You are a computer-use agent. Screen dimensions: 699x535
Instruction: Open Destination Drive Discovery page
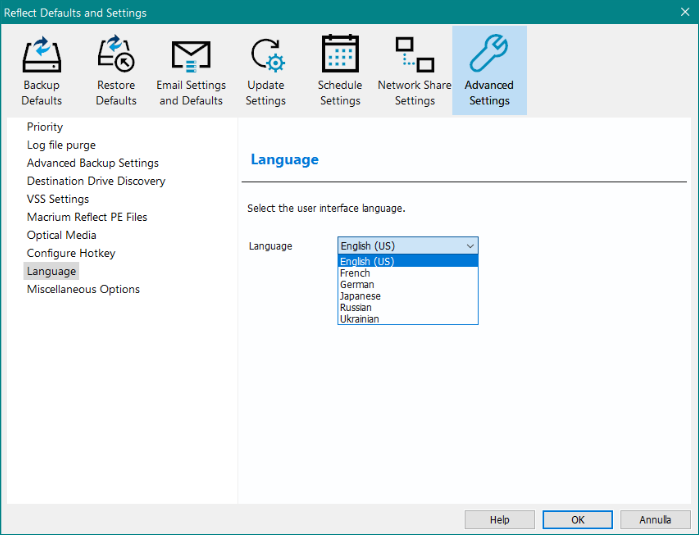click(x=96, y=181)
